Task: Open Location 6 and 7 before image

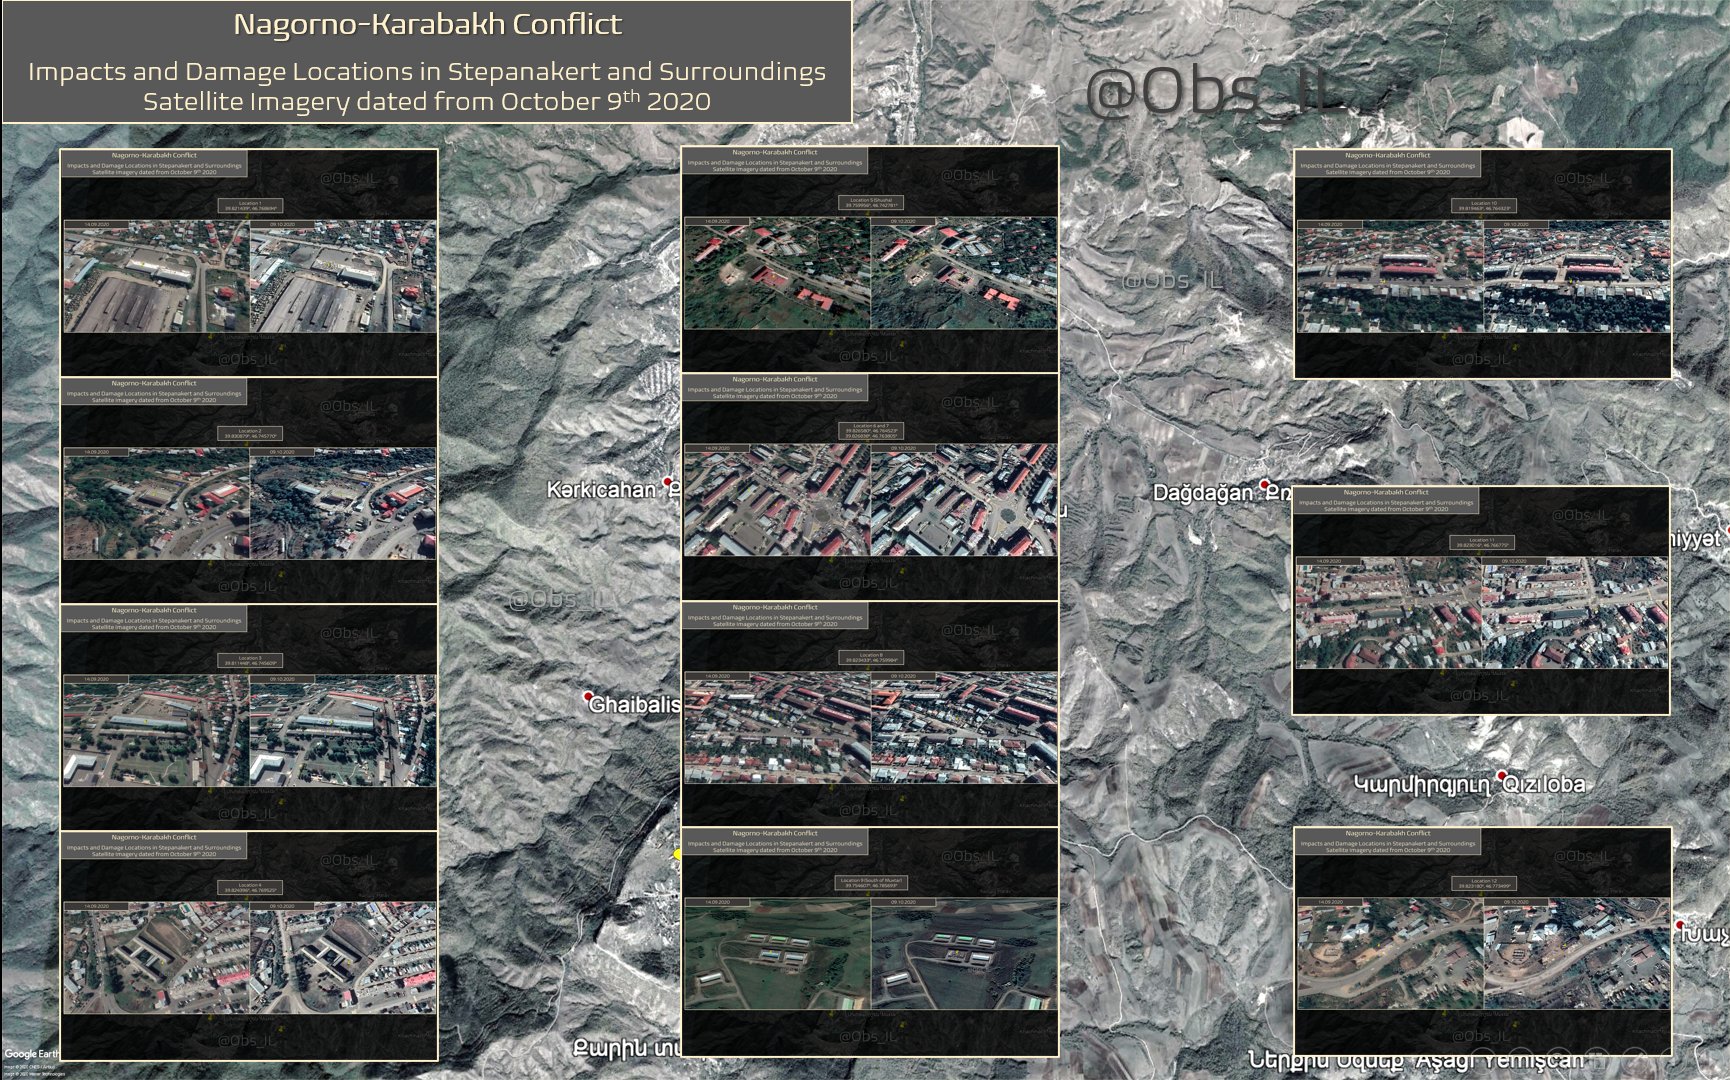Action: 777,500
